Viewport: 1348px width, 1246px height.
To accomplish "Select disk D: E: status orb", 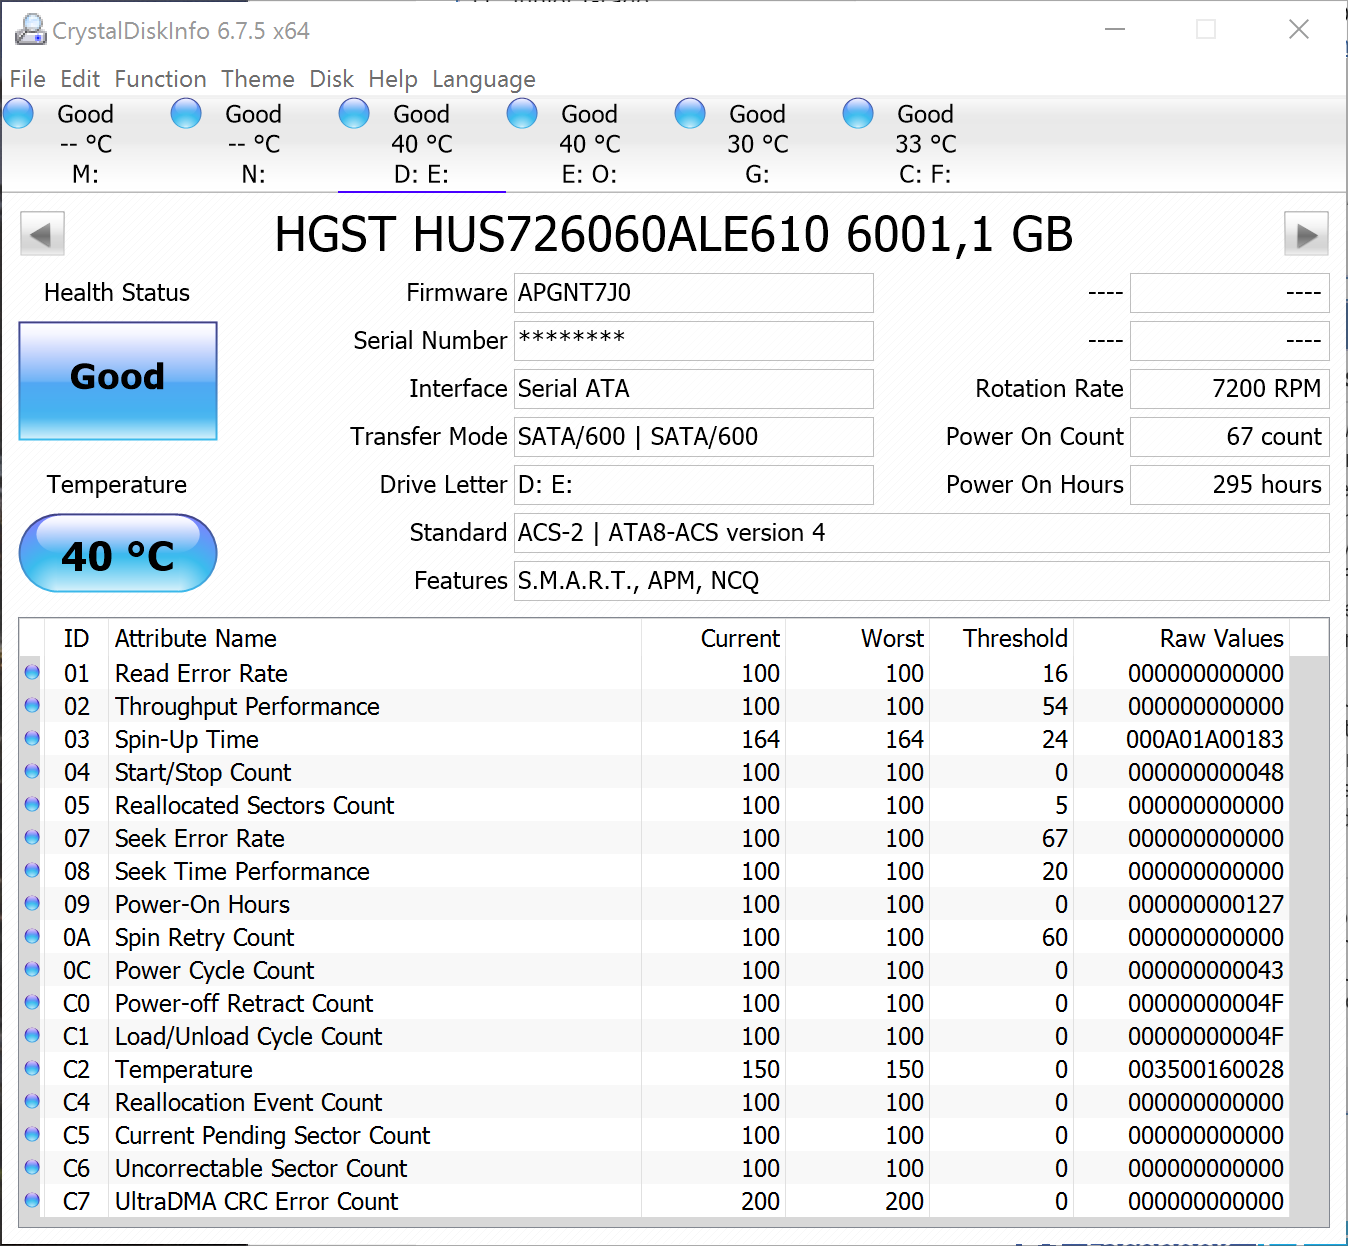I will pos(354,114).
